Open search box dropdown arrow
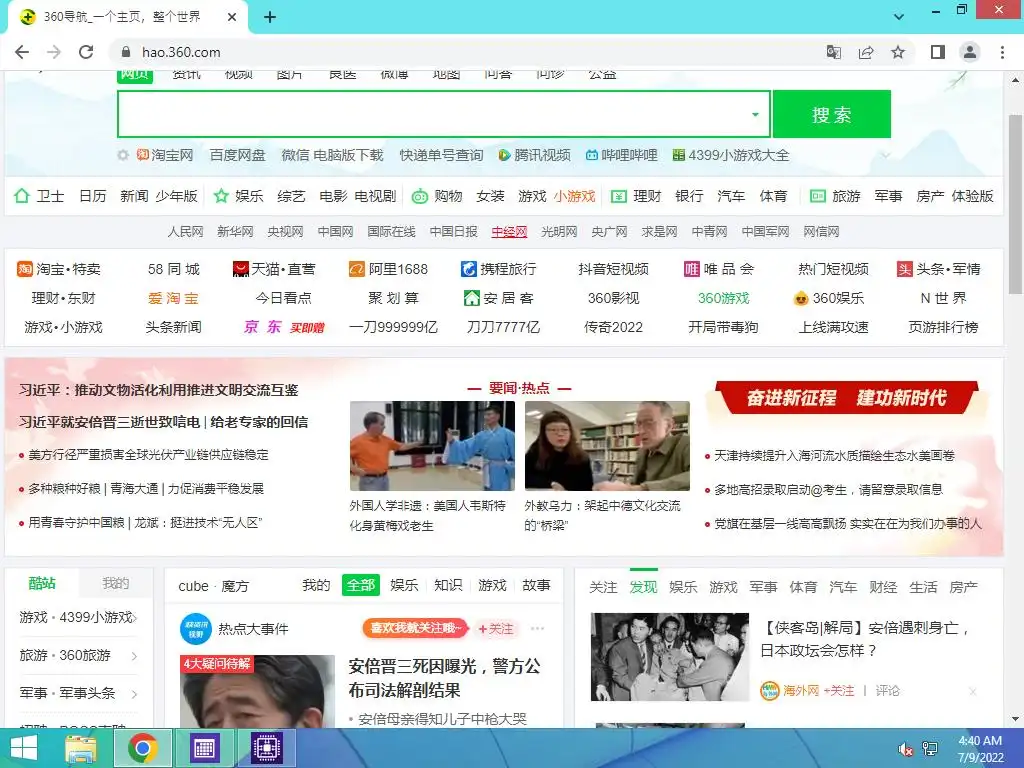This screenshot has width=1024, height=768. 755,114
